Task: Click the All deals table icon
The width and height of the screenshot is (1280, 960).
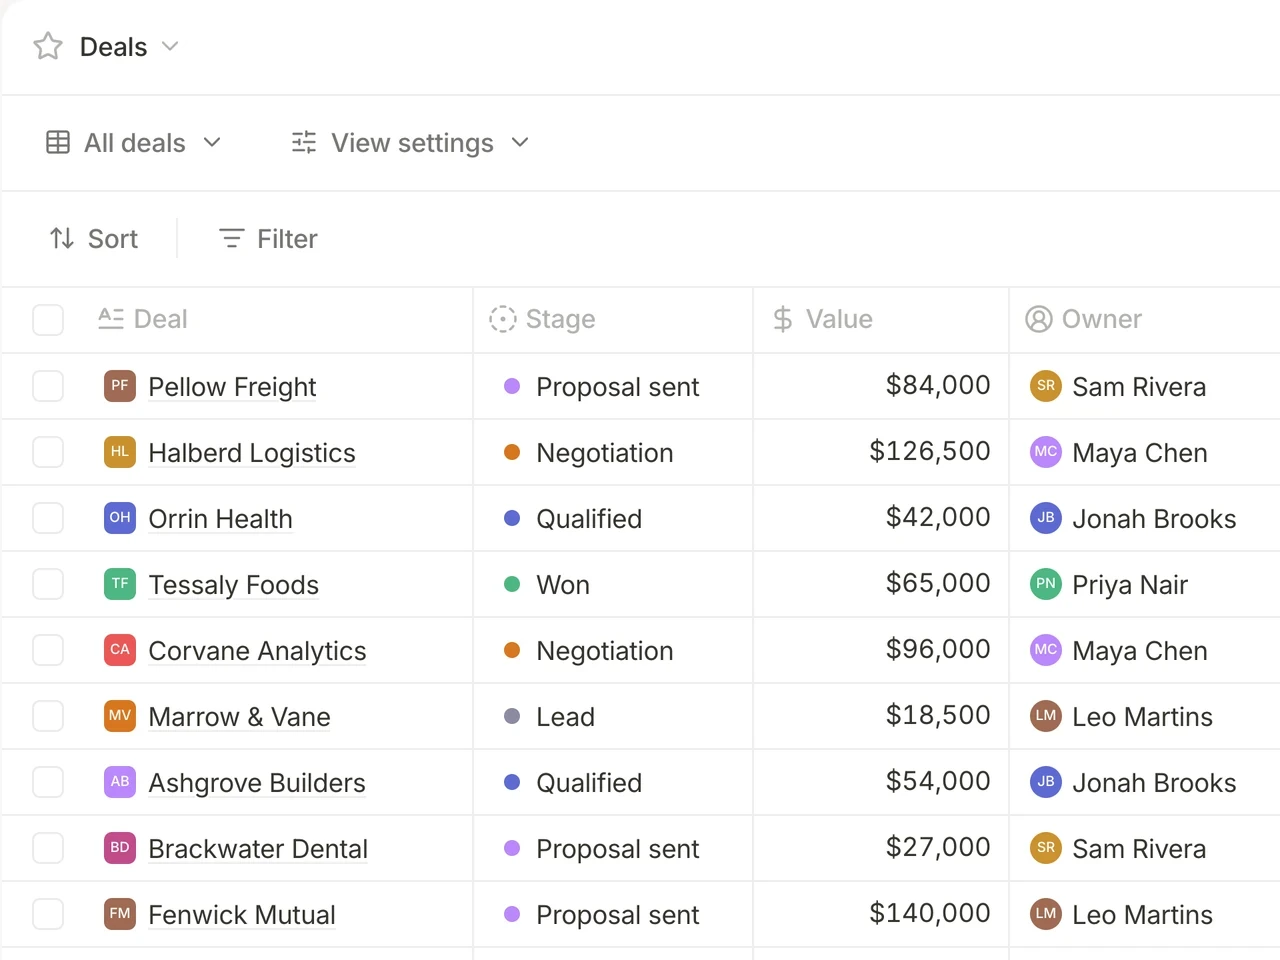Action: coord(58,142)
